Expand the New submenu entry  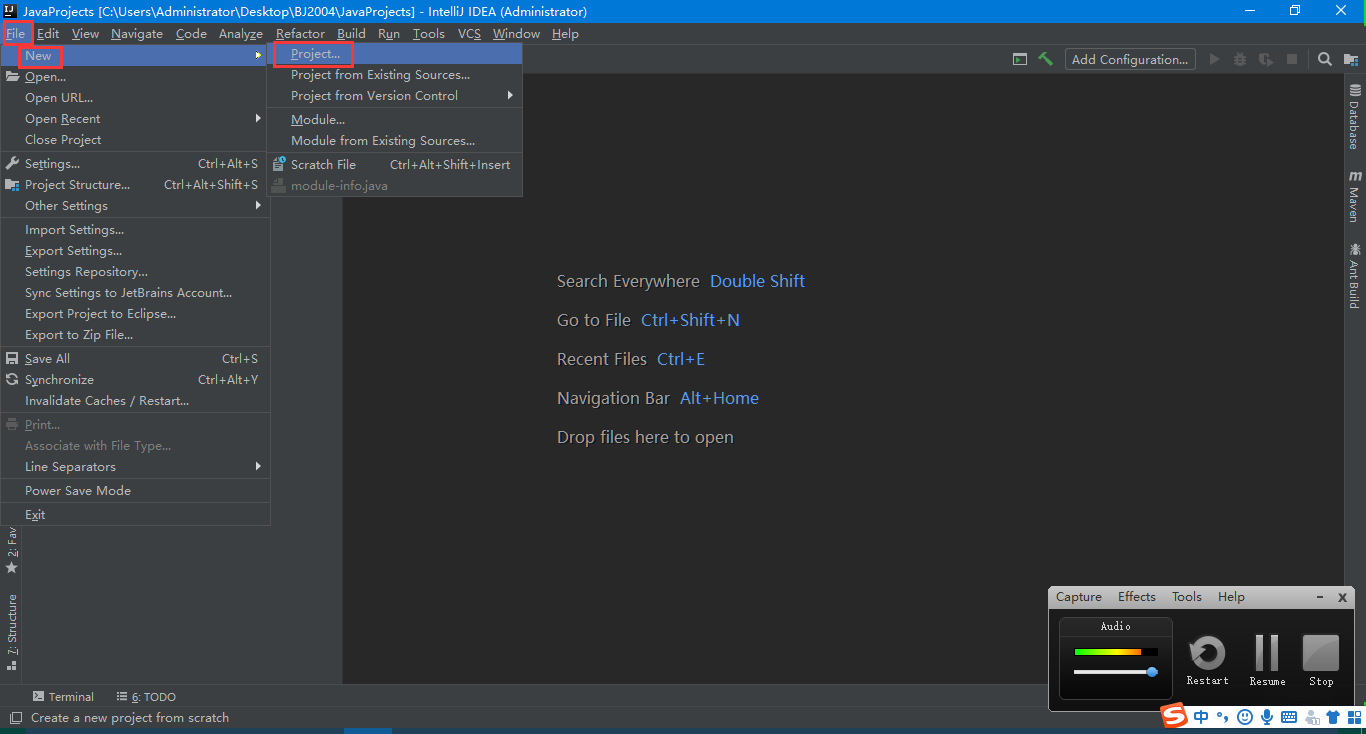pyautogui.click(x=135, y=56)
